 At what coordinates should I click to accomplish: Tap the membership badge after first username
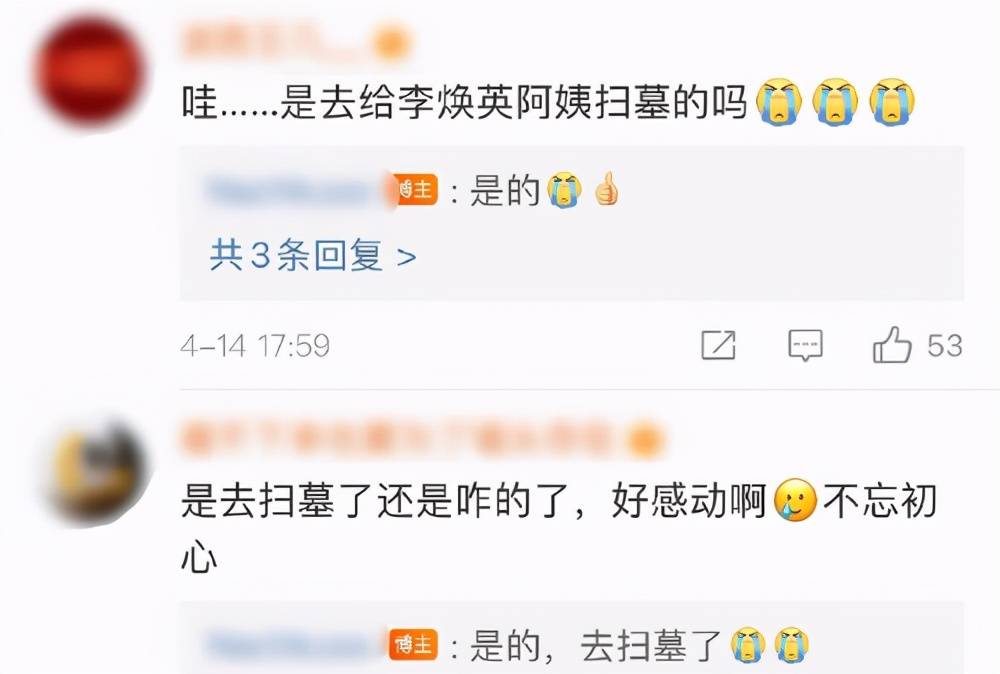391,43
